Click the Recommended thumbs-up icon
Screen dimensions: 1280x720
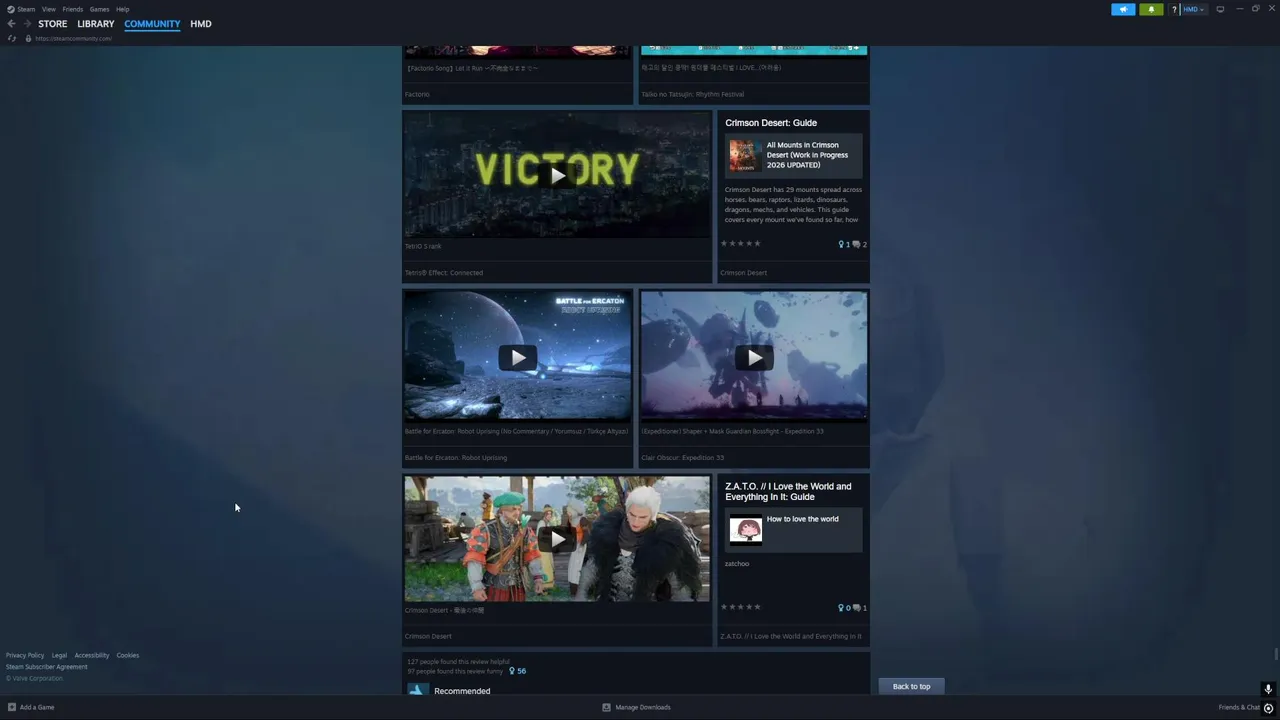pyautogui.click(x=418, y=690)
